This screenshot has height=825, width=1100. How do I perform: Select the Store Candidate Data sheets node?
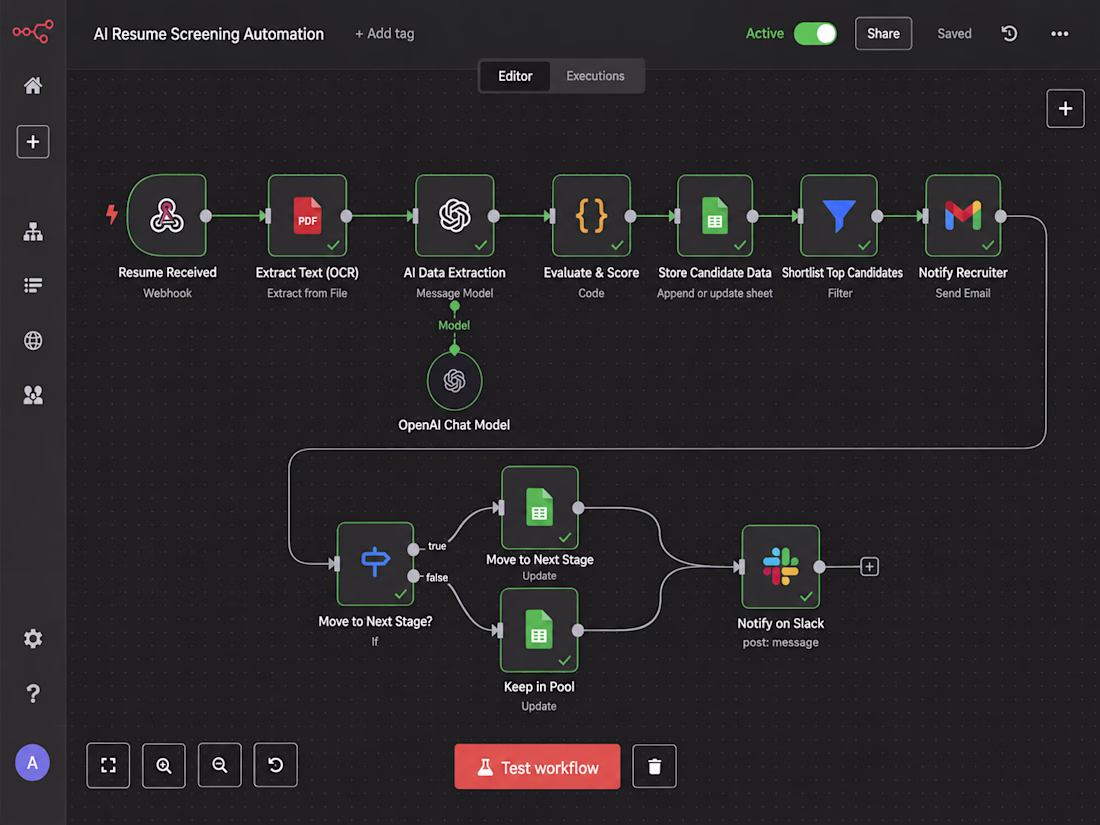[715, 215]
